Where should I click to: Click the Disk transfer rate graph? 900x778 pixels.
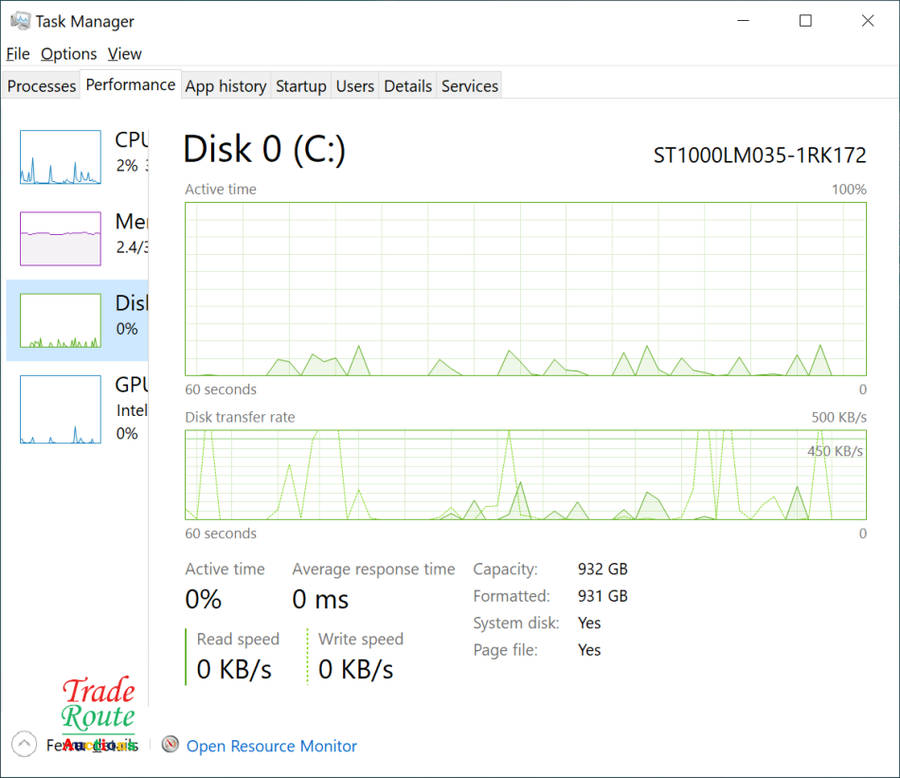525,475
